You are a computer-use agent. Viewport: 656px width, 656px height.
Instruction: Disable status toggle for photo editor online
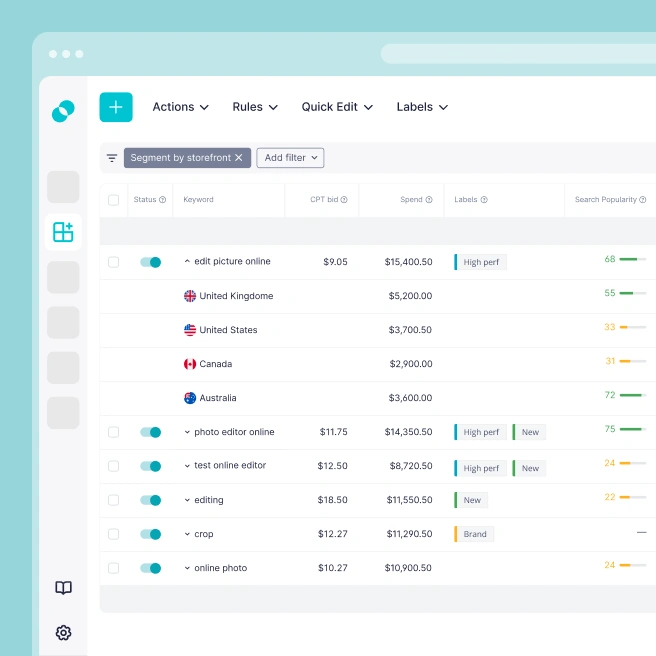151,432
